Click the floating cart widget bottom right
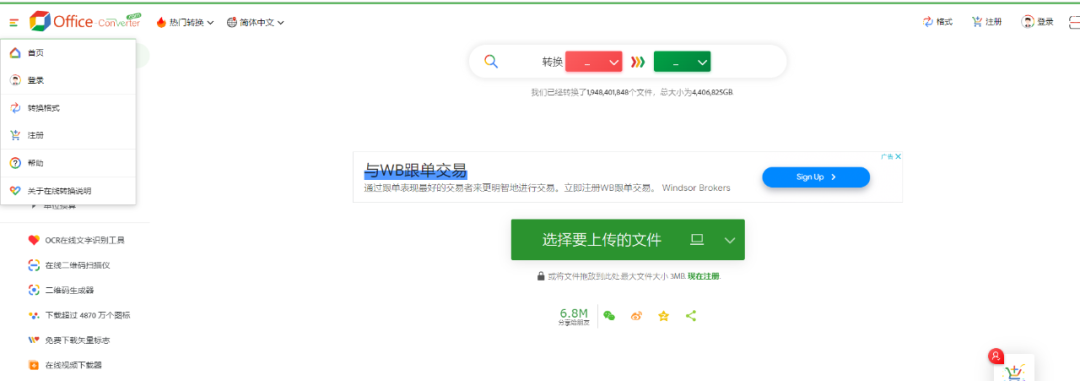Screen dimensions: 1080x381 coord(1014,368)
